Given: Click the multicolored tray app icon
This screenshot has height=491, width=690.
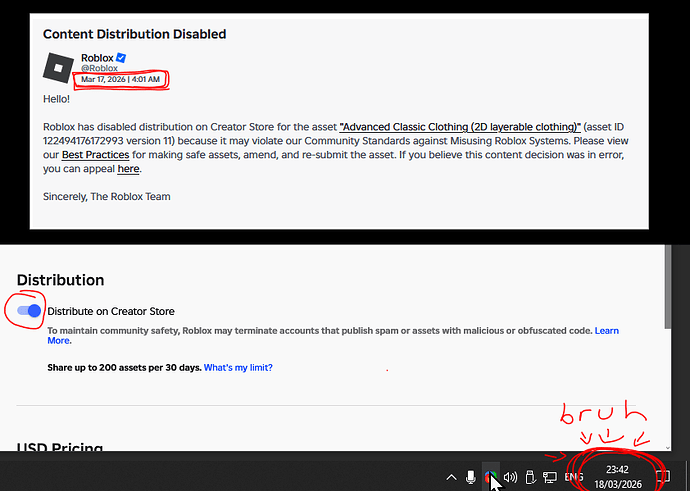Looking at the screenshot, I should tap(491, 476).
